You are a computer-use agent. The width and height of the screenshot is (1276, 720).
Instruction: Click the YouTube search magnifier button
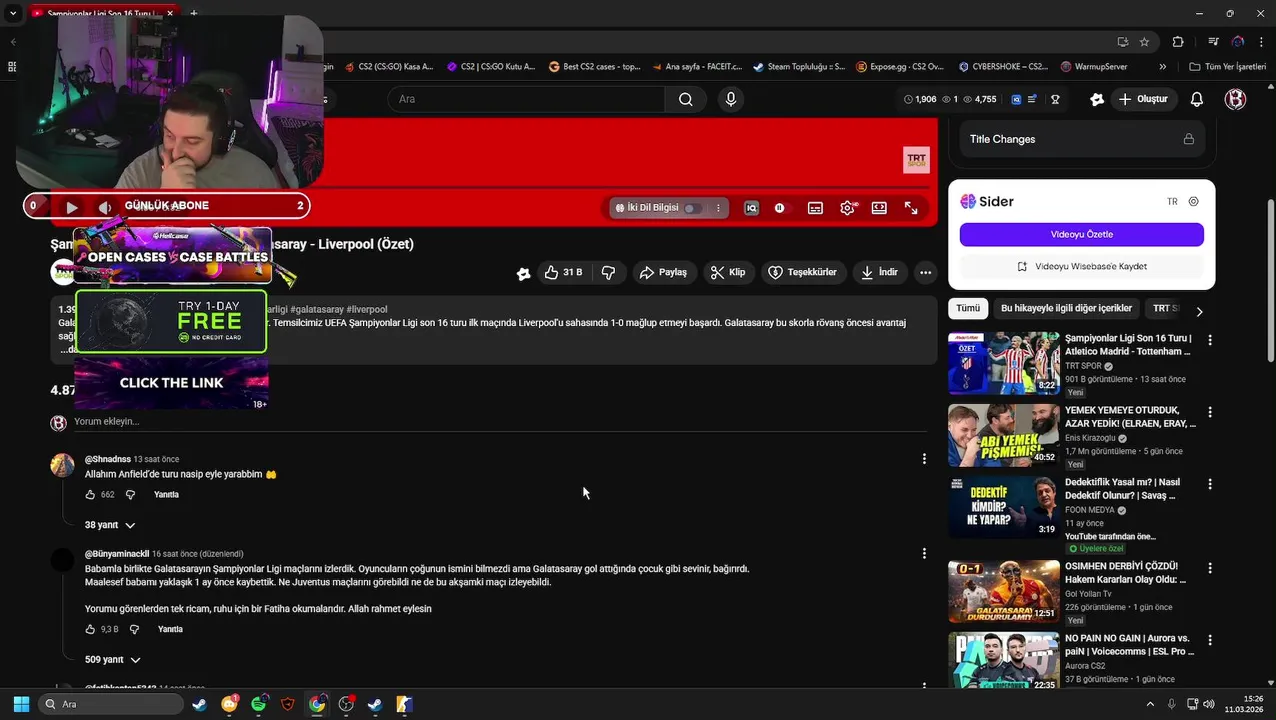pos(686,99)
